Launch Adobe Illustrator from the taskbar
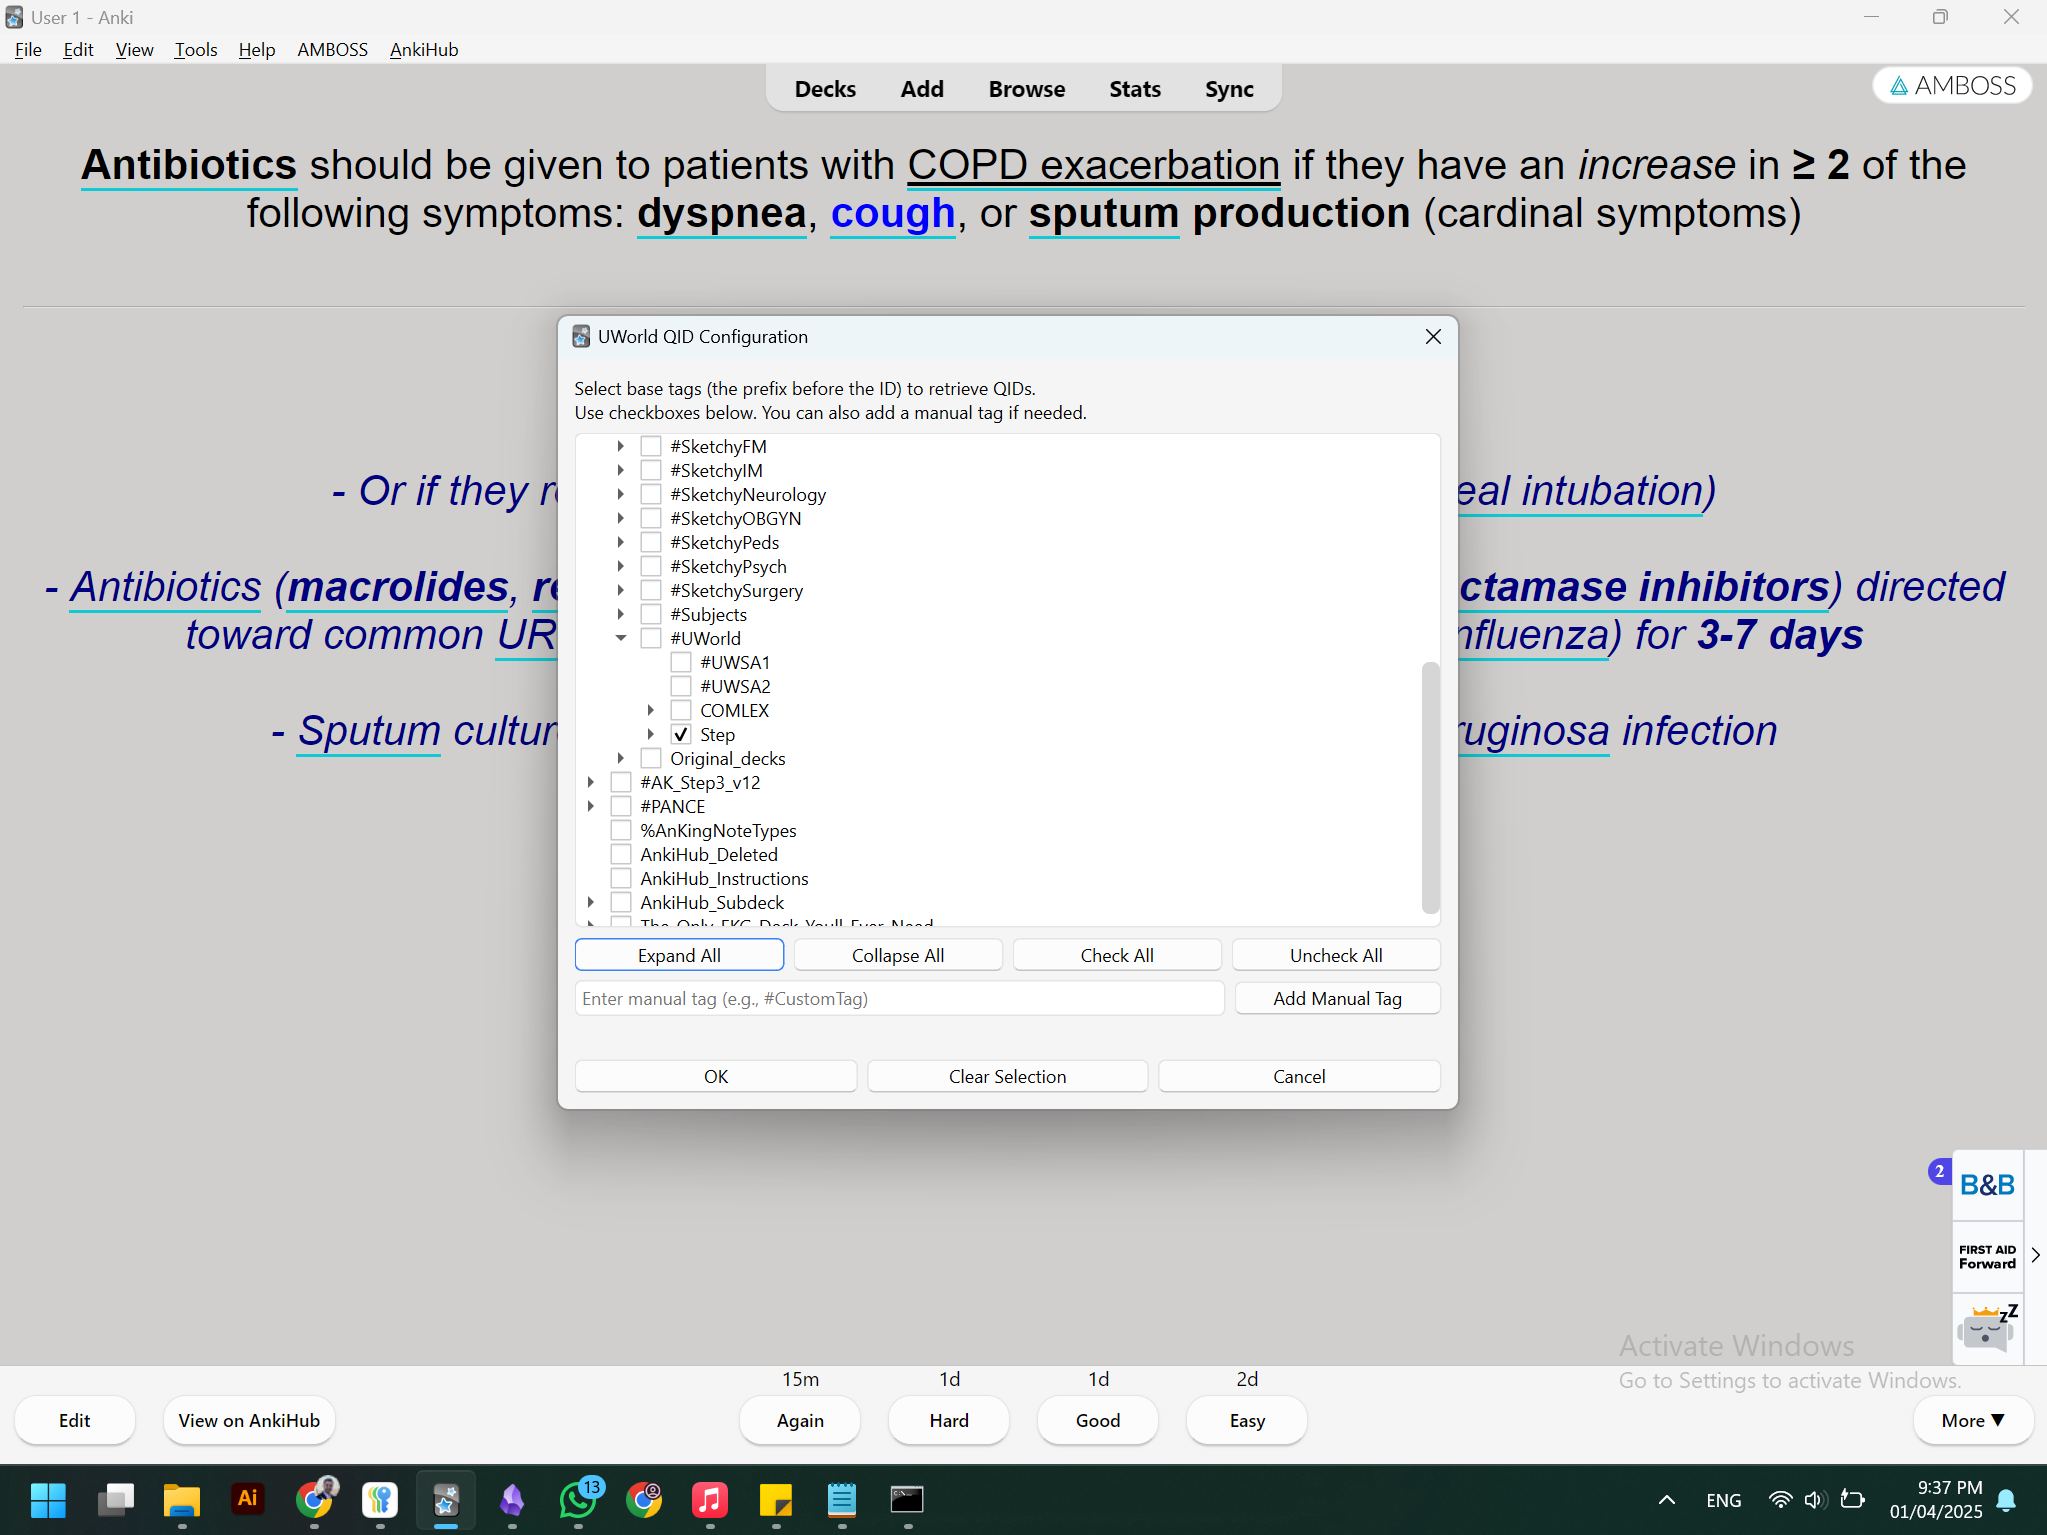The width and height of the screenshot is (2047, 1535). coord(247,1500)
